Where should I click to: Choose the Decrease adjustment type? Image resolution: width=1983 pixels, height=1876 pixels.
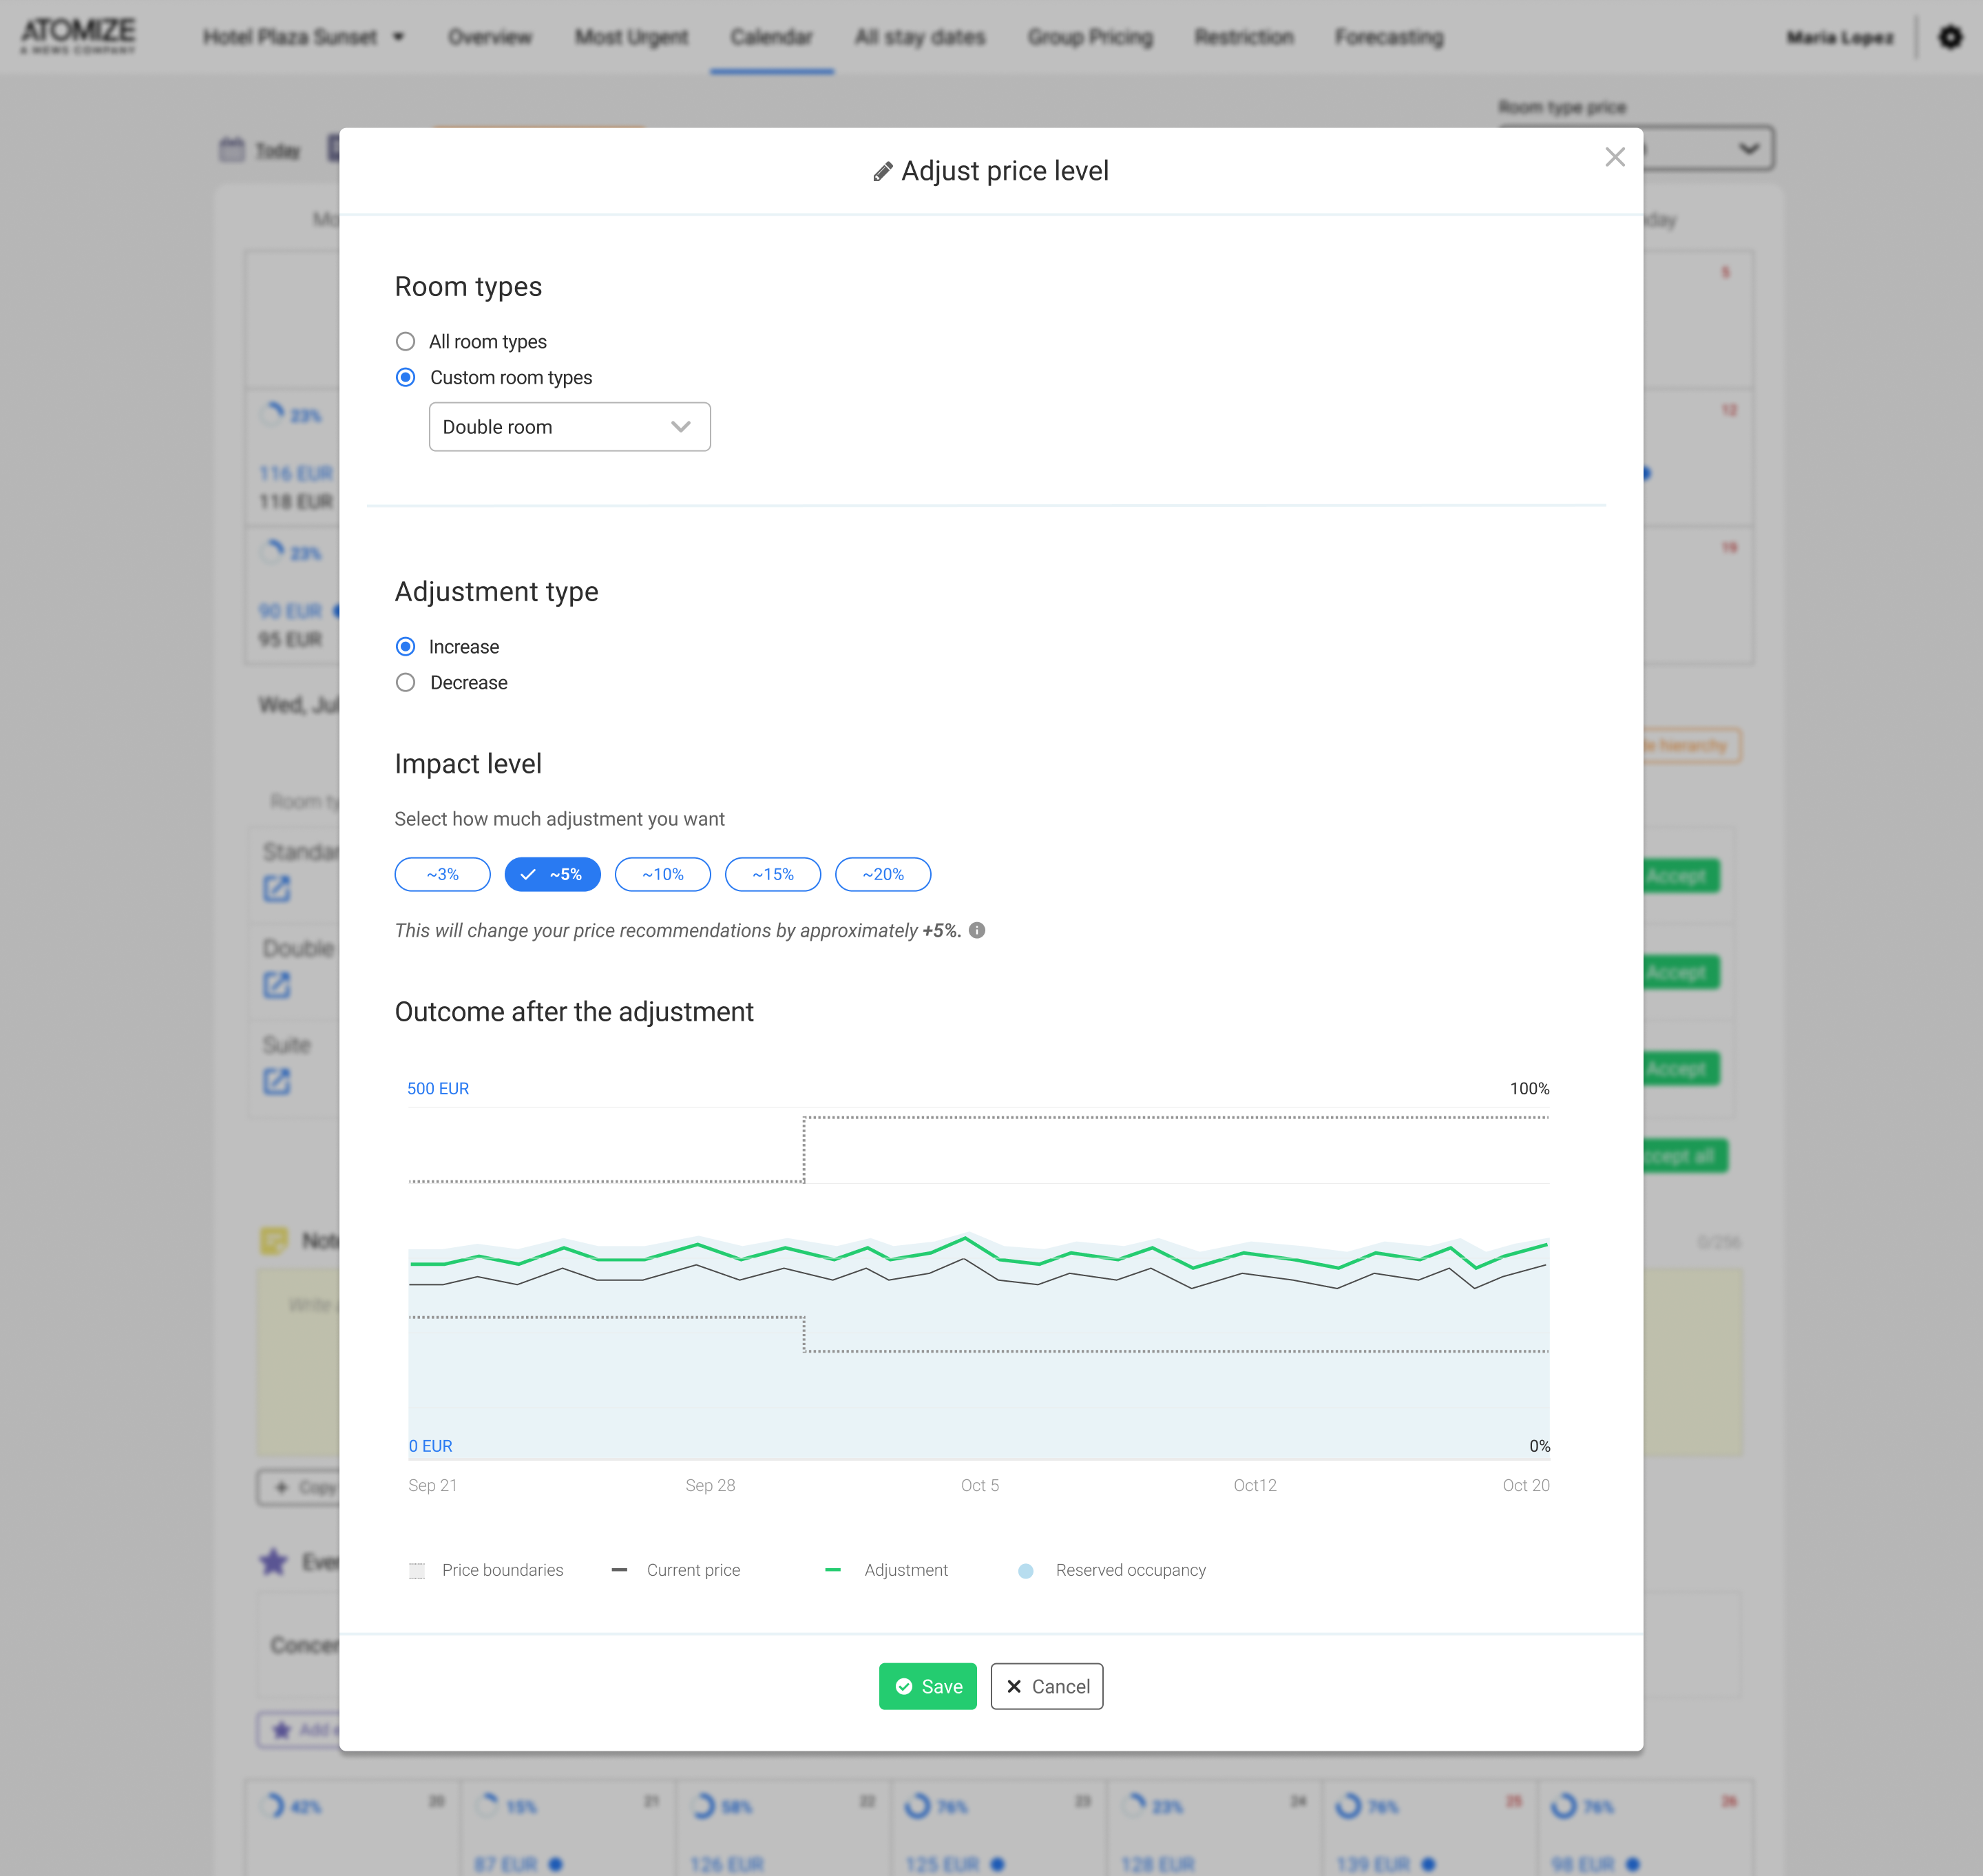[x=405, y=683]
